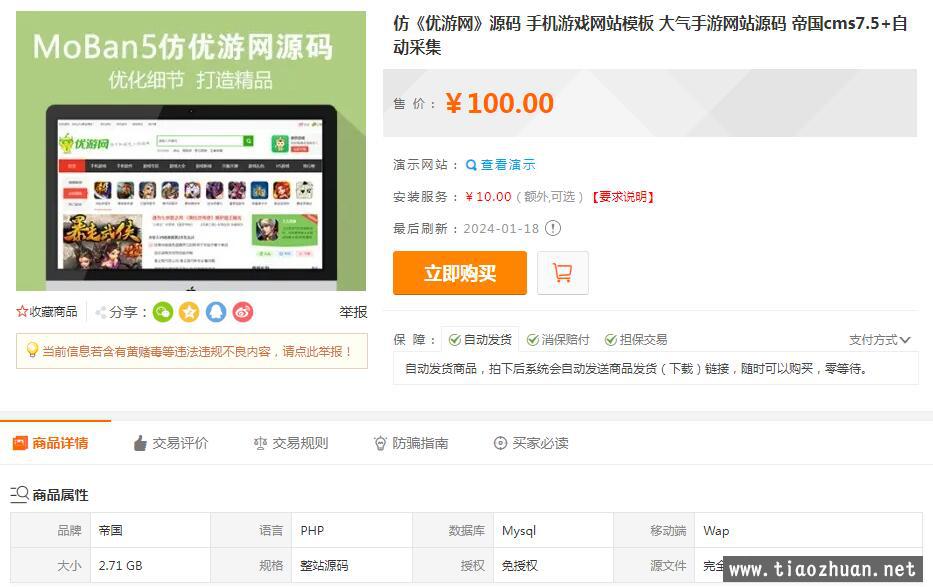Click the 2024-01-18 refresh date
The image size is (933, 587).
click(501, 228)
